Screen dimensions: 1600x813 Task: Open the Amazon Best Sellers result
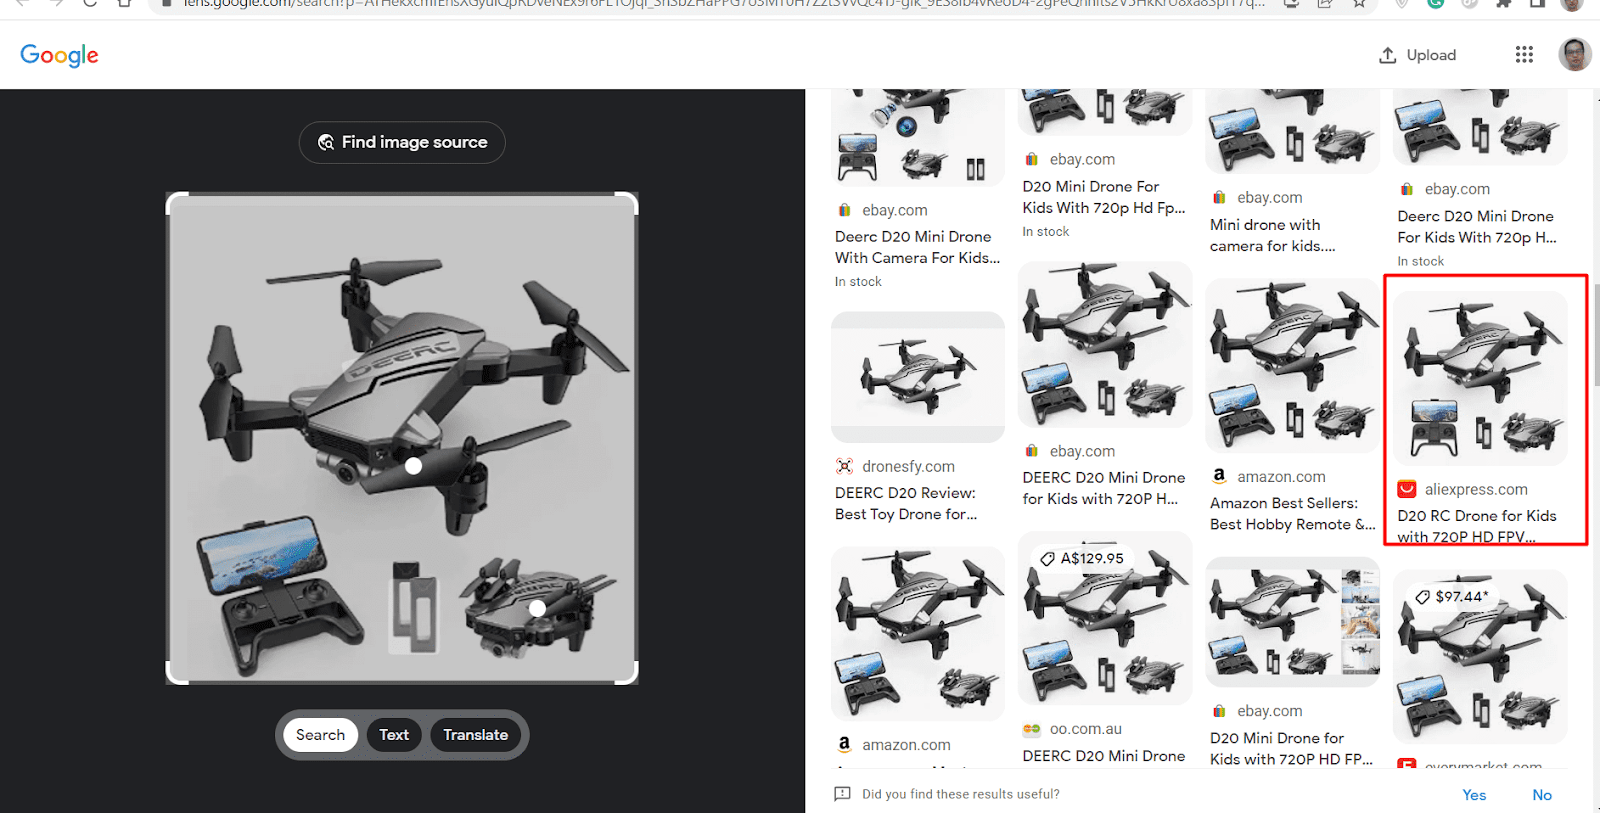[1292, 406]
